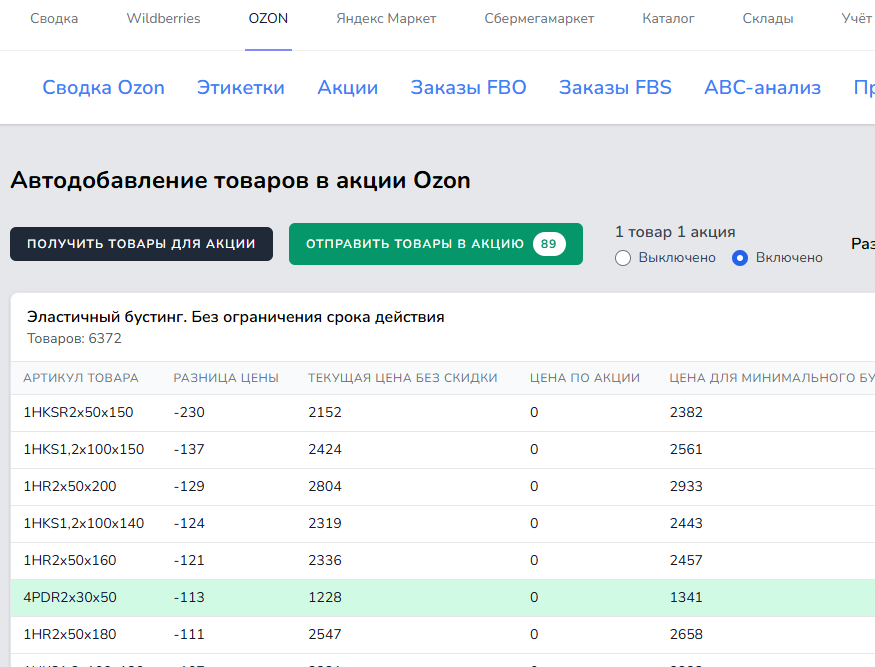Click the current price 2804 cell
Image resolution: width=875 pixels, height=667 pixels.
point(325,486)
